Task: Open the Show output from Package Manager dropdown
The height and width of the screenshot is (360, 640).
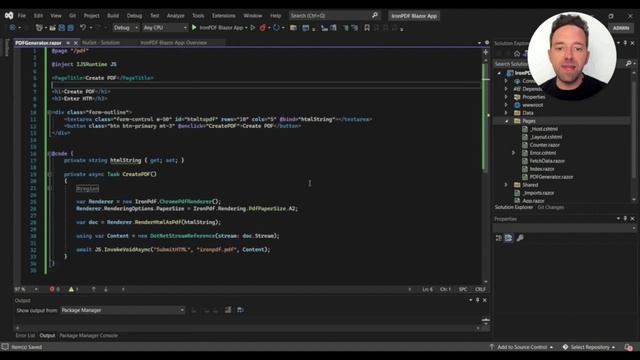Action: pos(122,310)
